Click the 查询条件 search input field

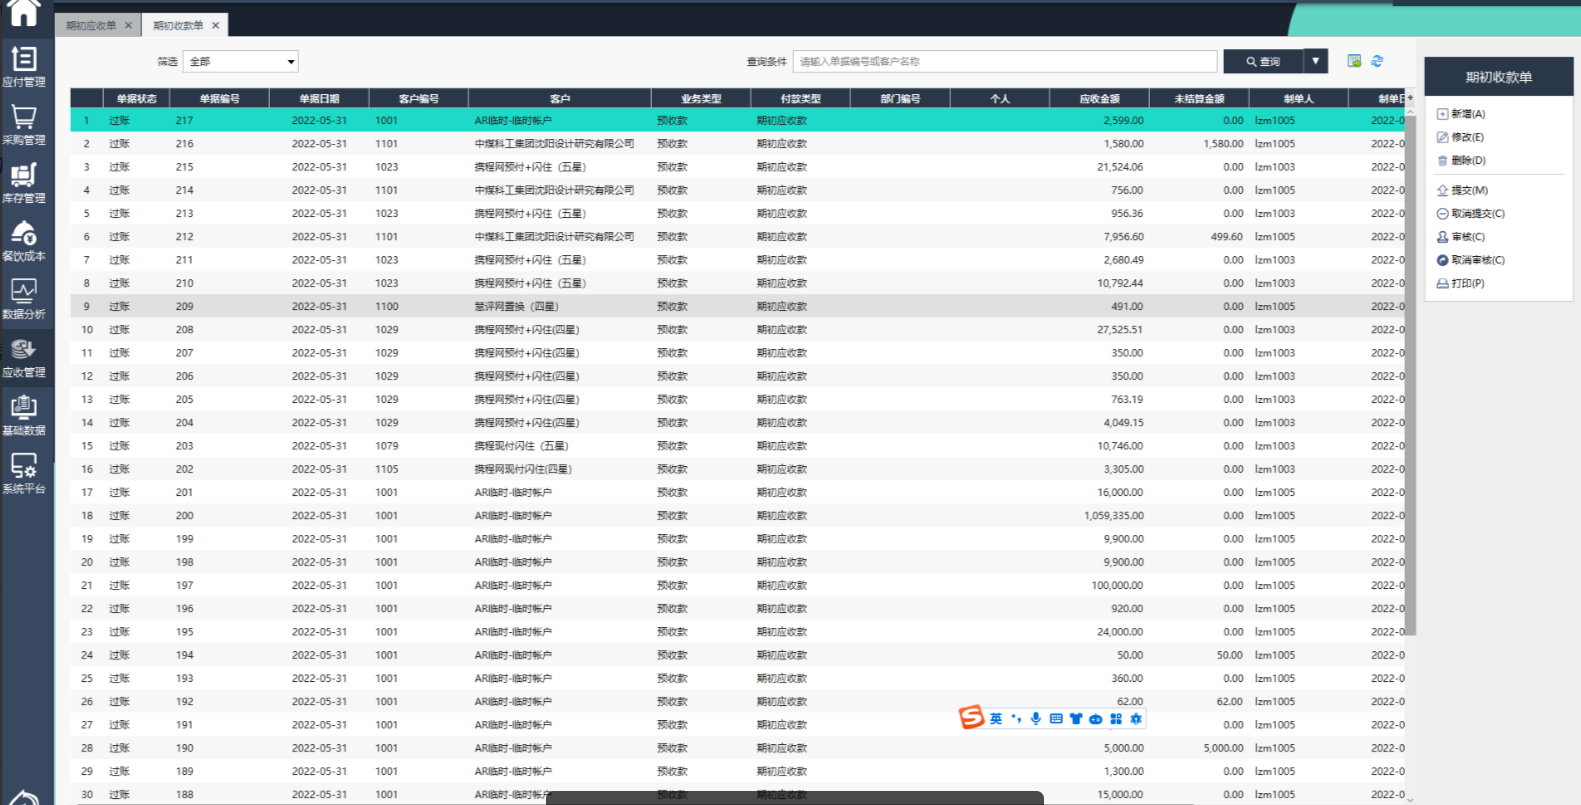1004,62
